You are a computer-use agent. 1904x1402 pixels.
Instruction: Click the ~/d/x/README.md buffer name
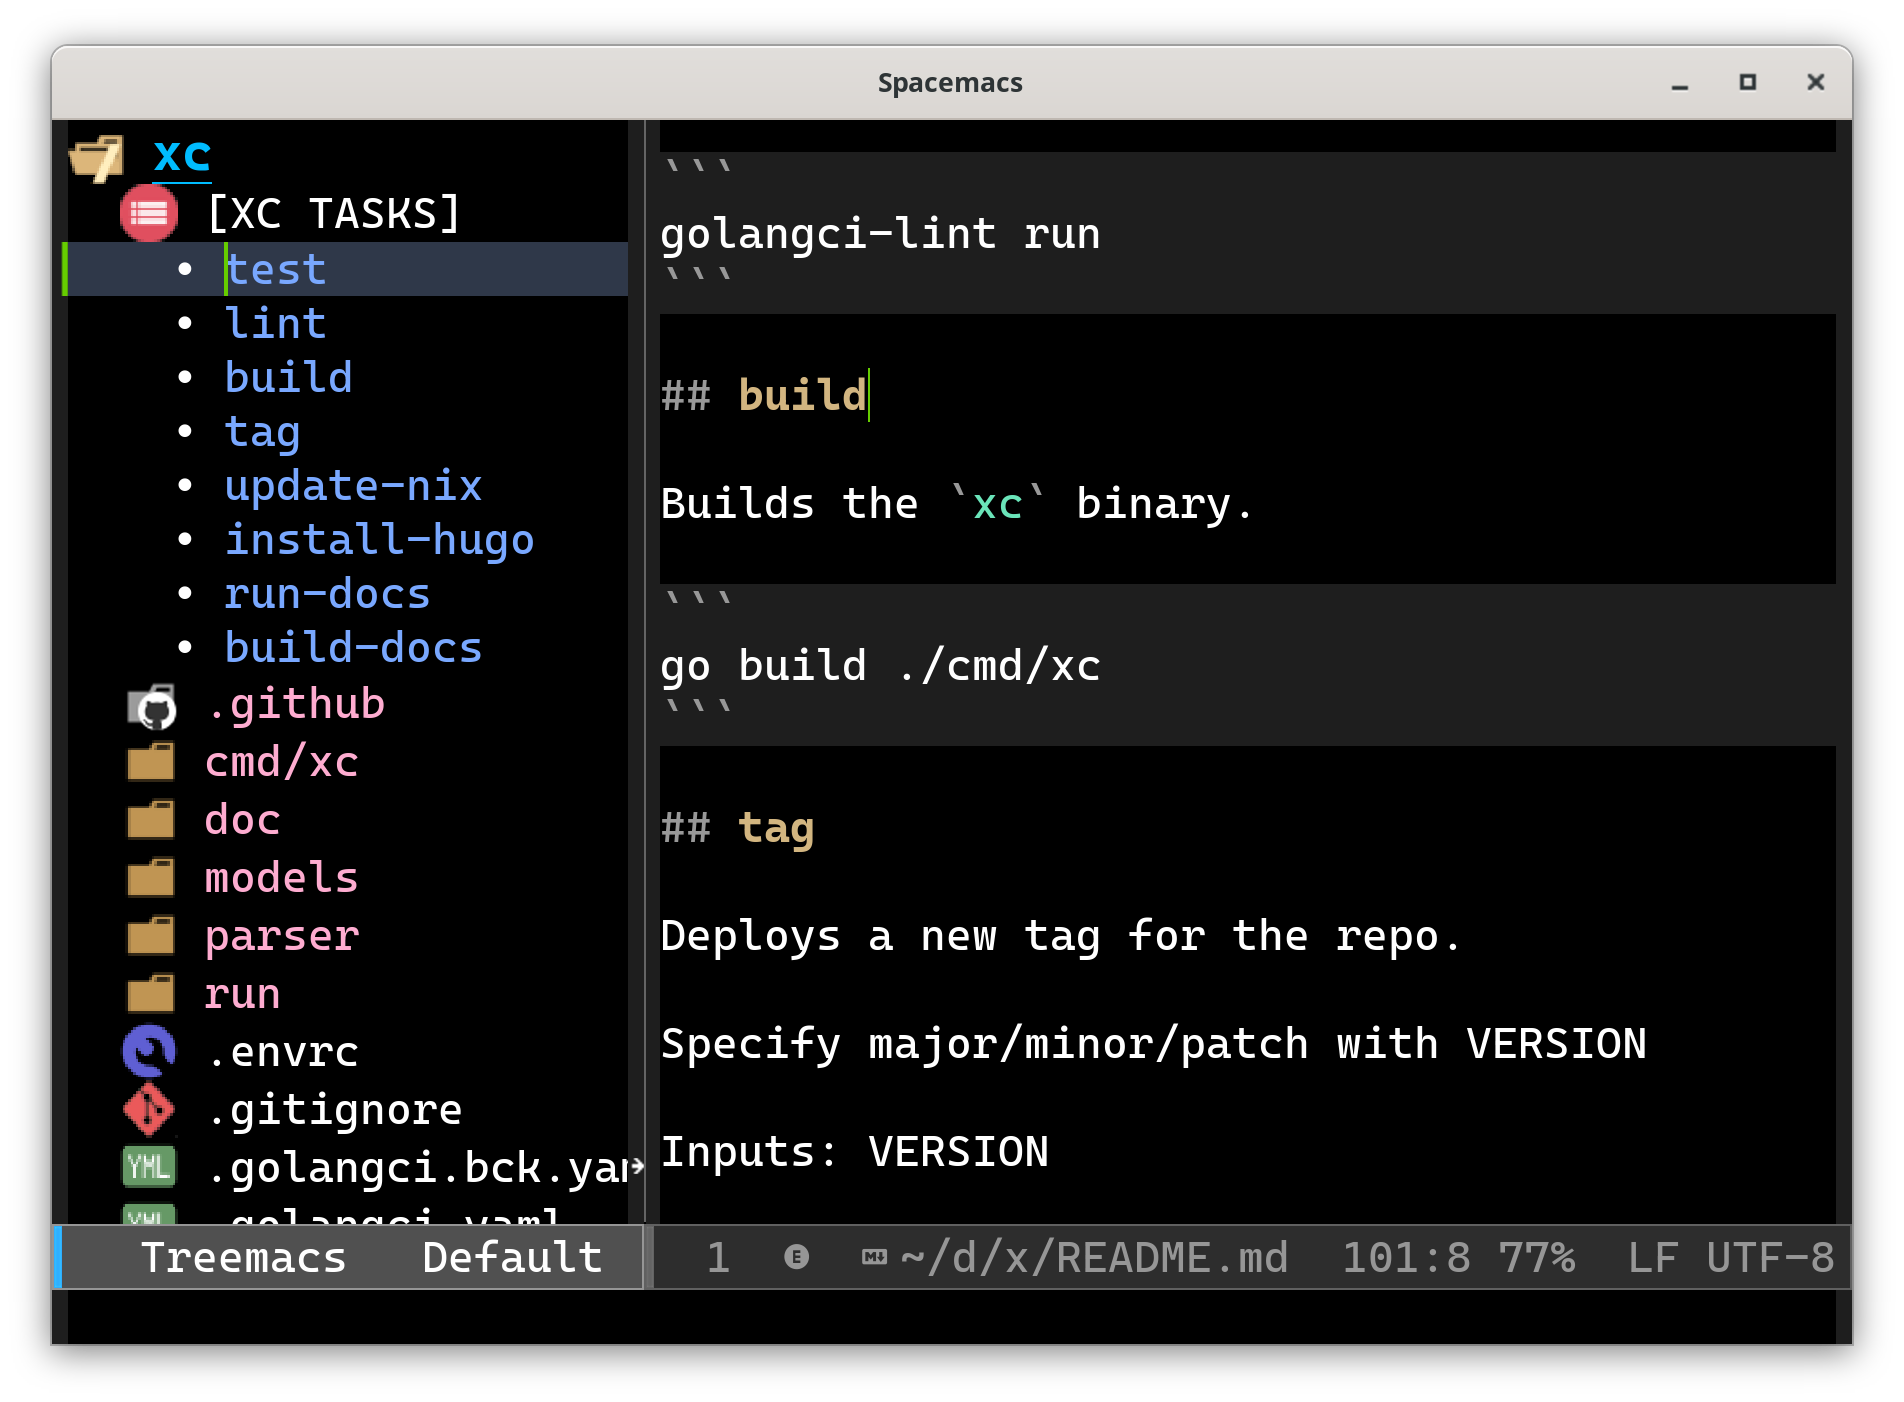[x=1094, y=1257]
